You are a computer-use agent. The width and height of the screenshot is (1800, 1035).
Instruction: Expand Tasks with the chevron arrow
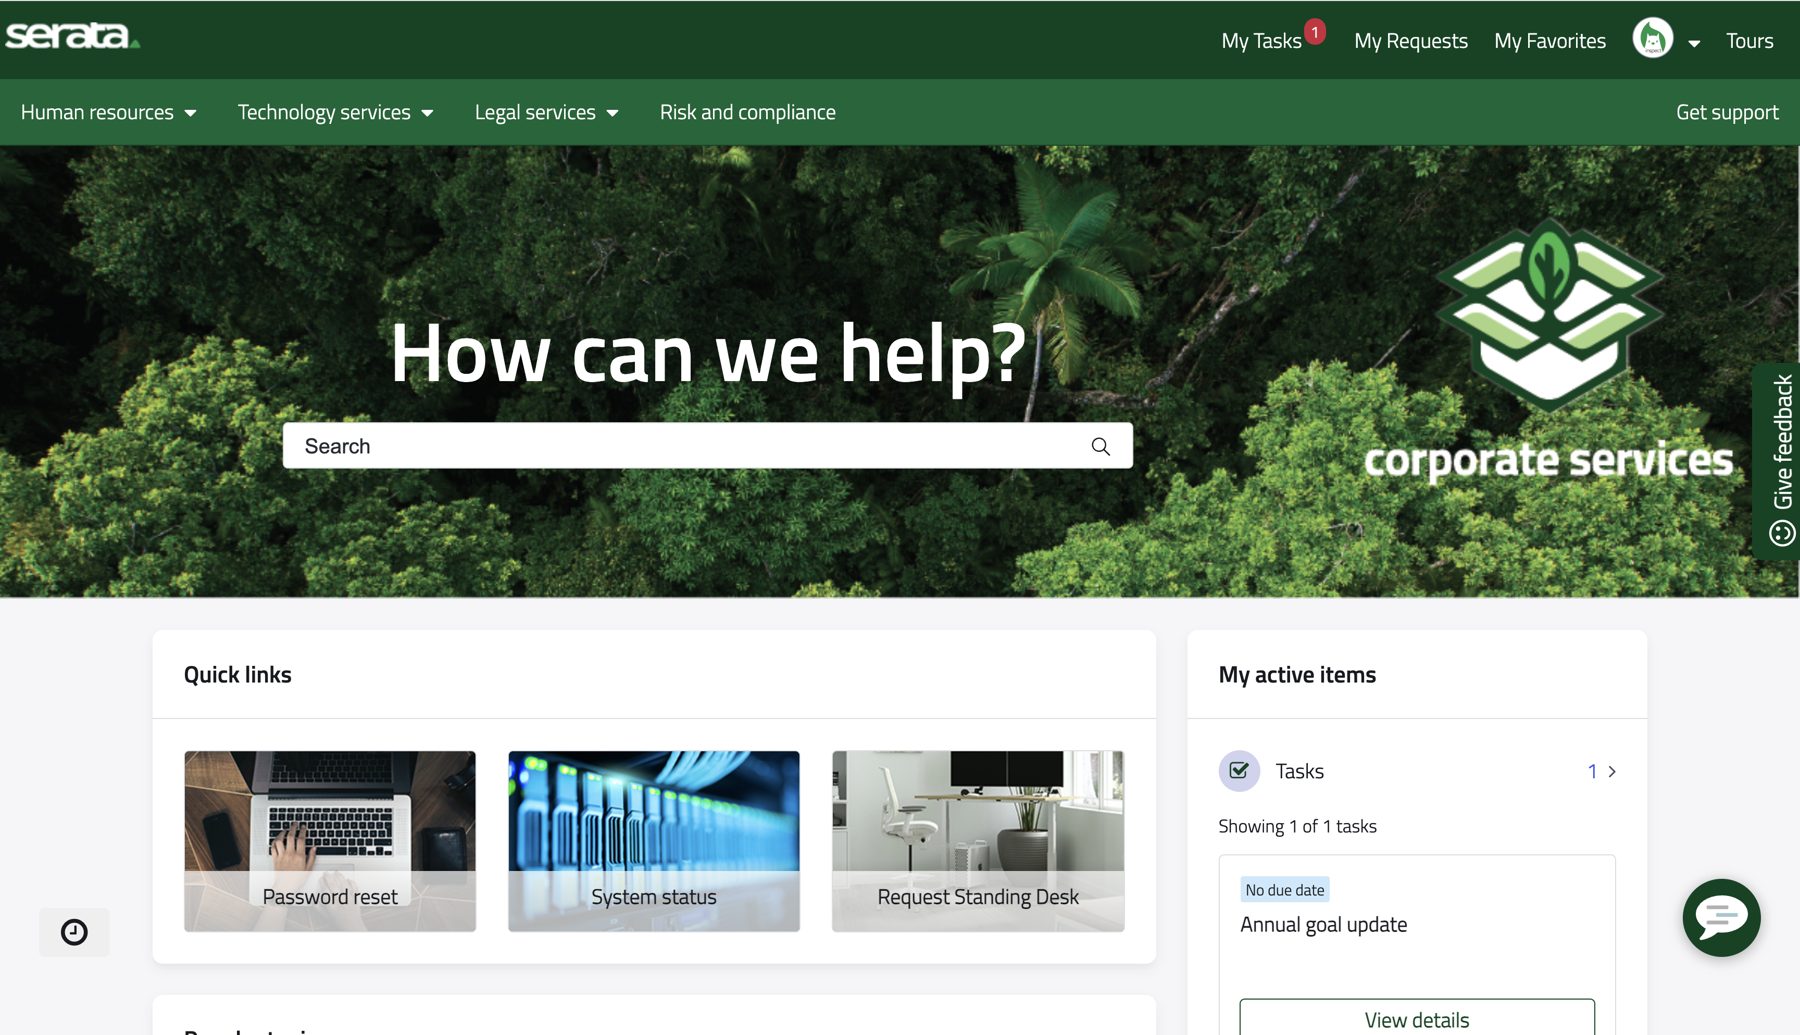click(x=1612, y=771)
